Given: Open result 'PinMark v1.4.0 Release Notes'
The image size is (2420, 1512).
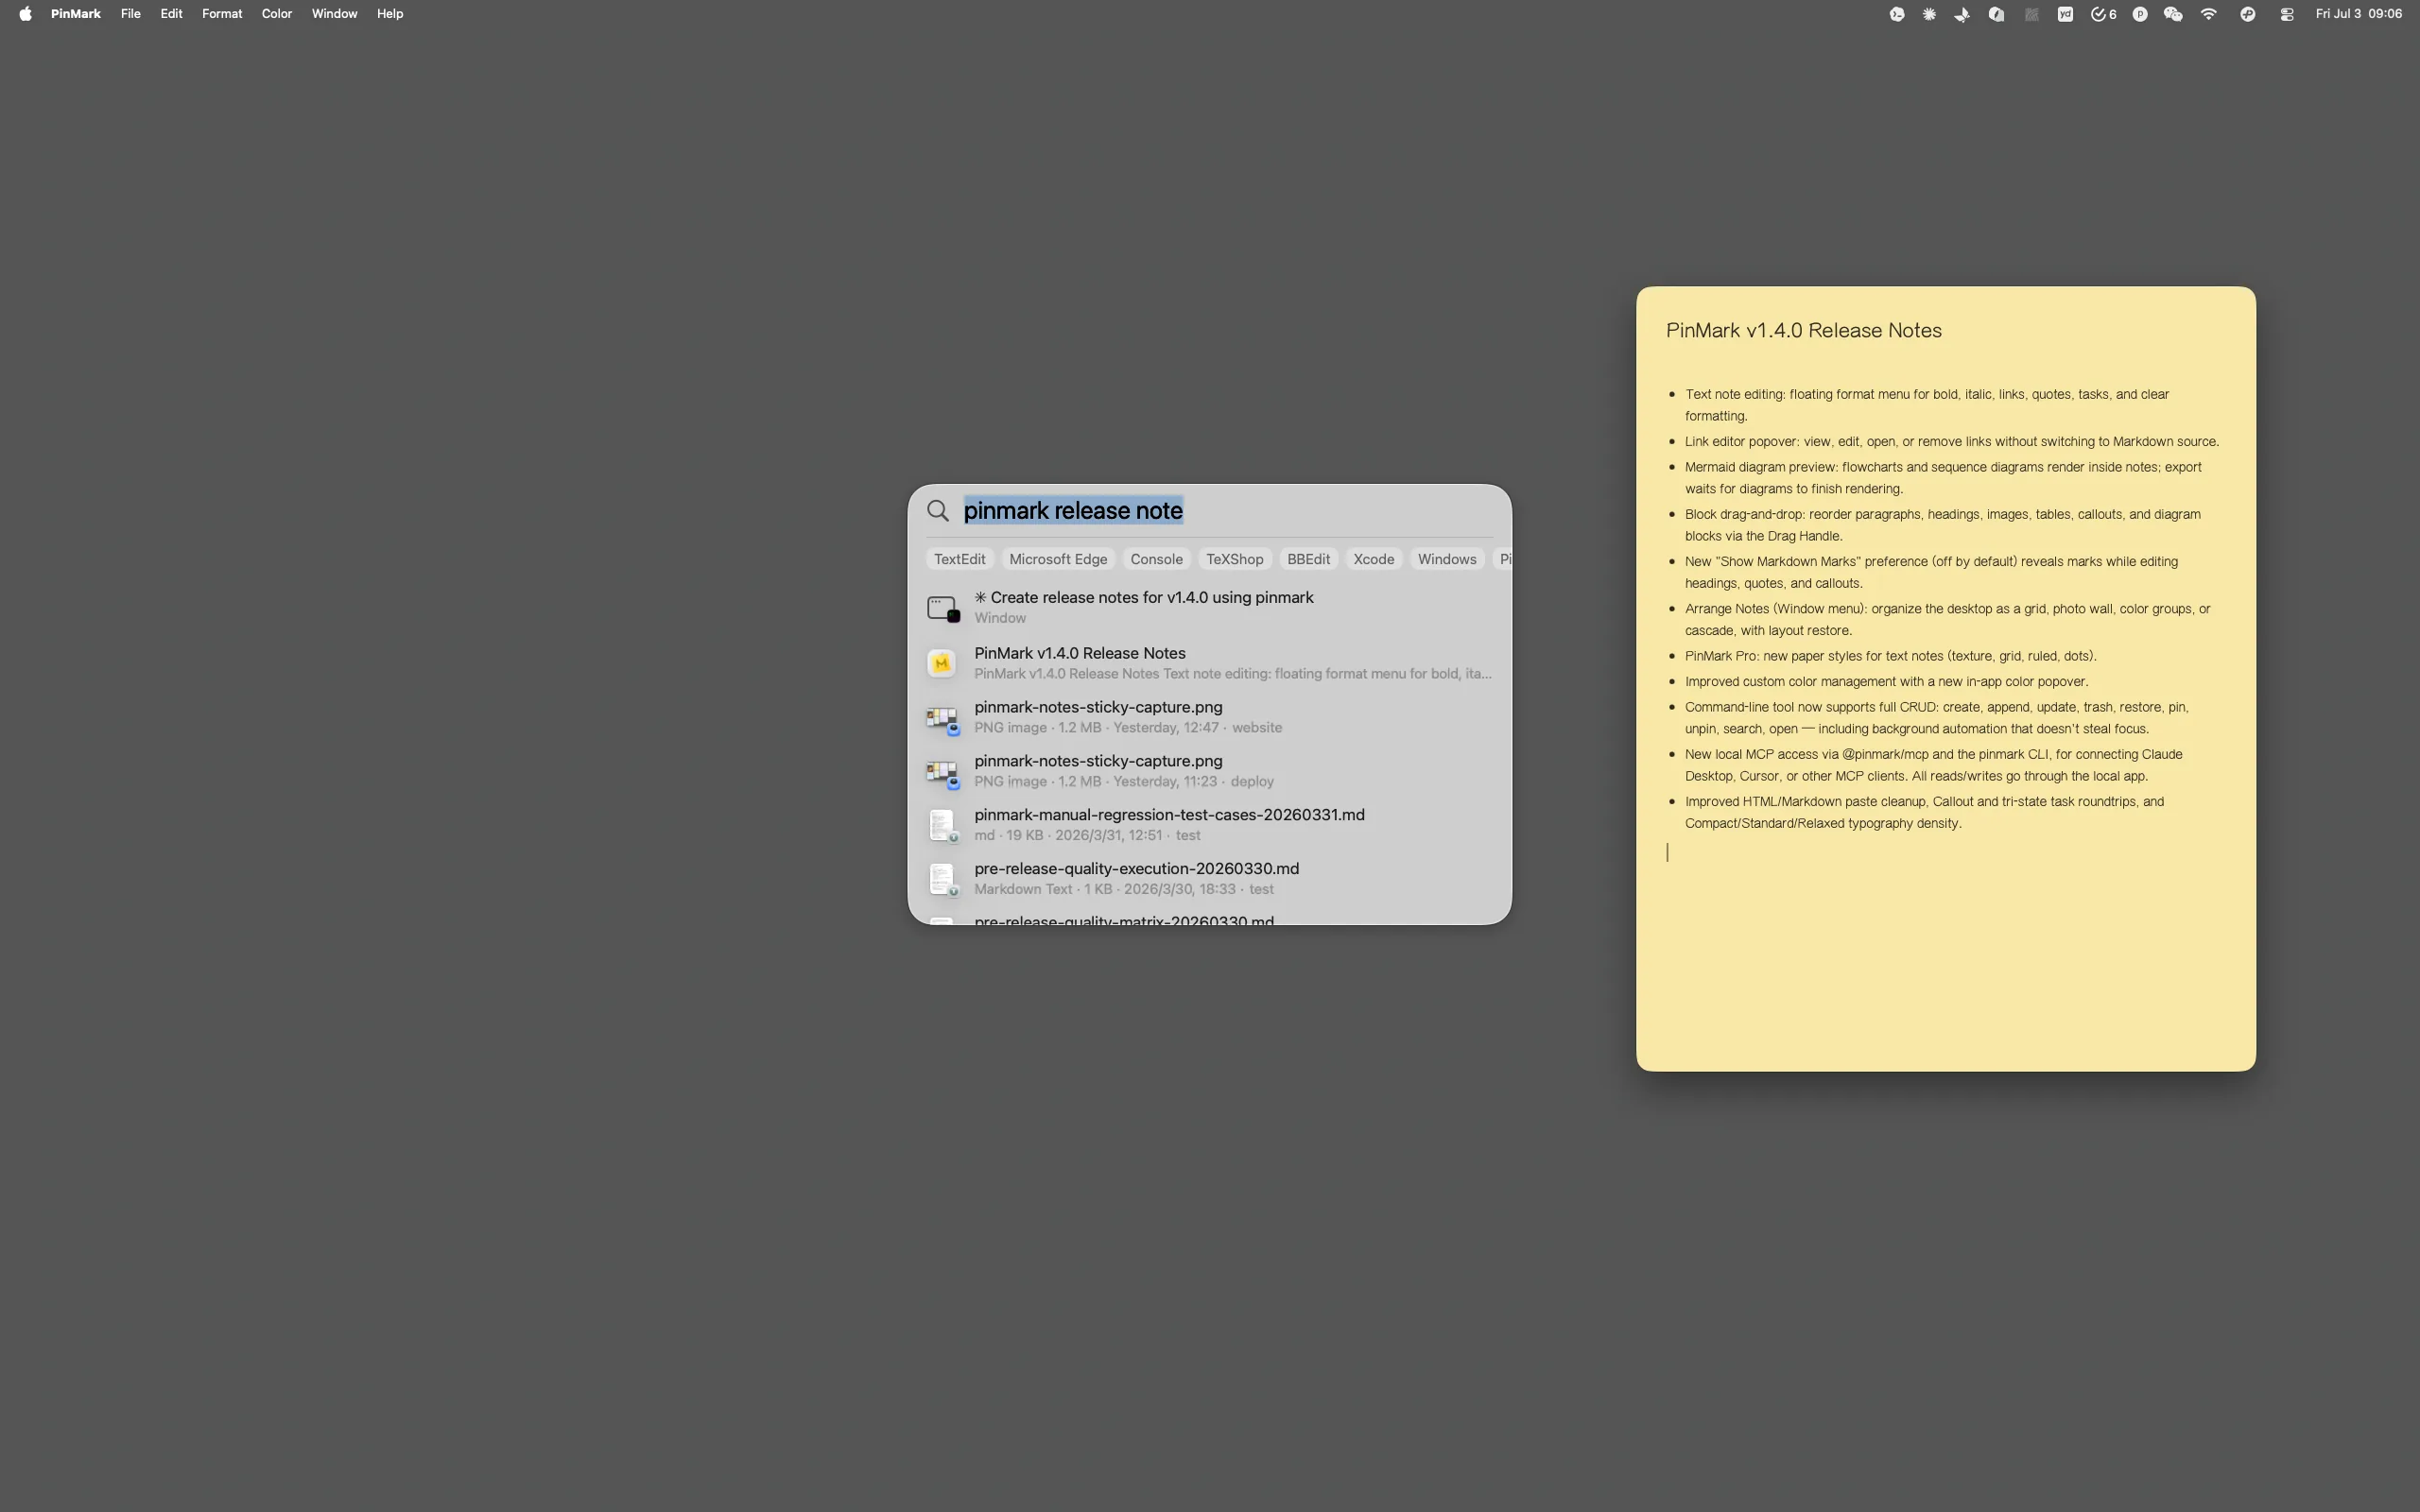Looking at the screenshot, I should (x=1209, y=663).
